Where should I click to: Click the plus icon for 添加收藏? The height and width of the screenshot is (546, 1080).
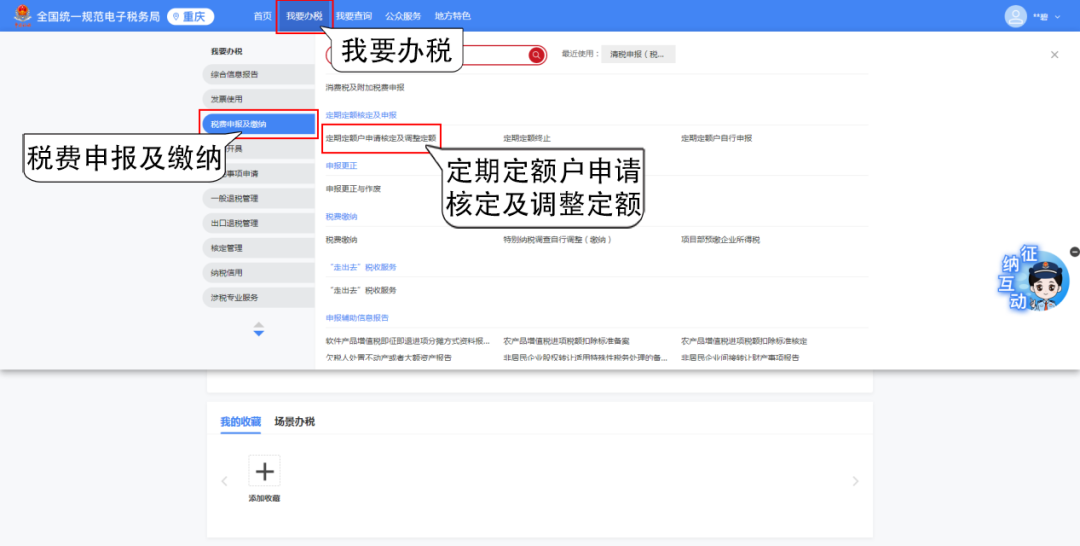point(264,471)
